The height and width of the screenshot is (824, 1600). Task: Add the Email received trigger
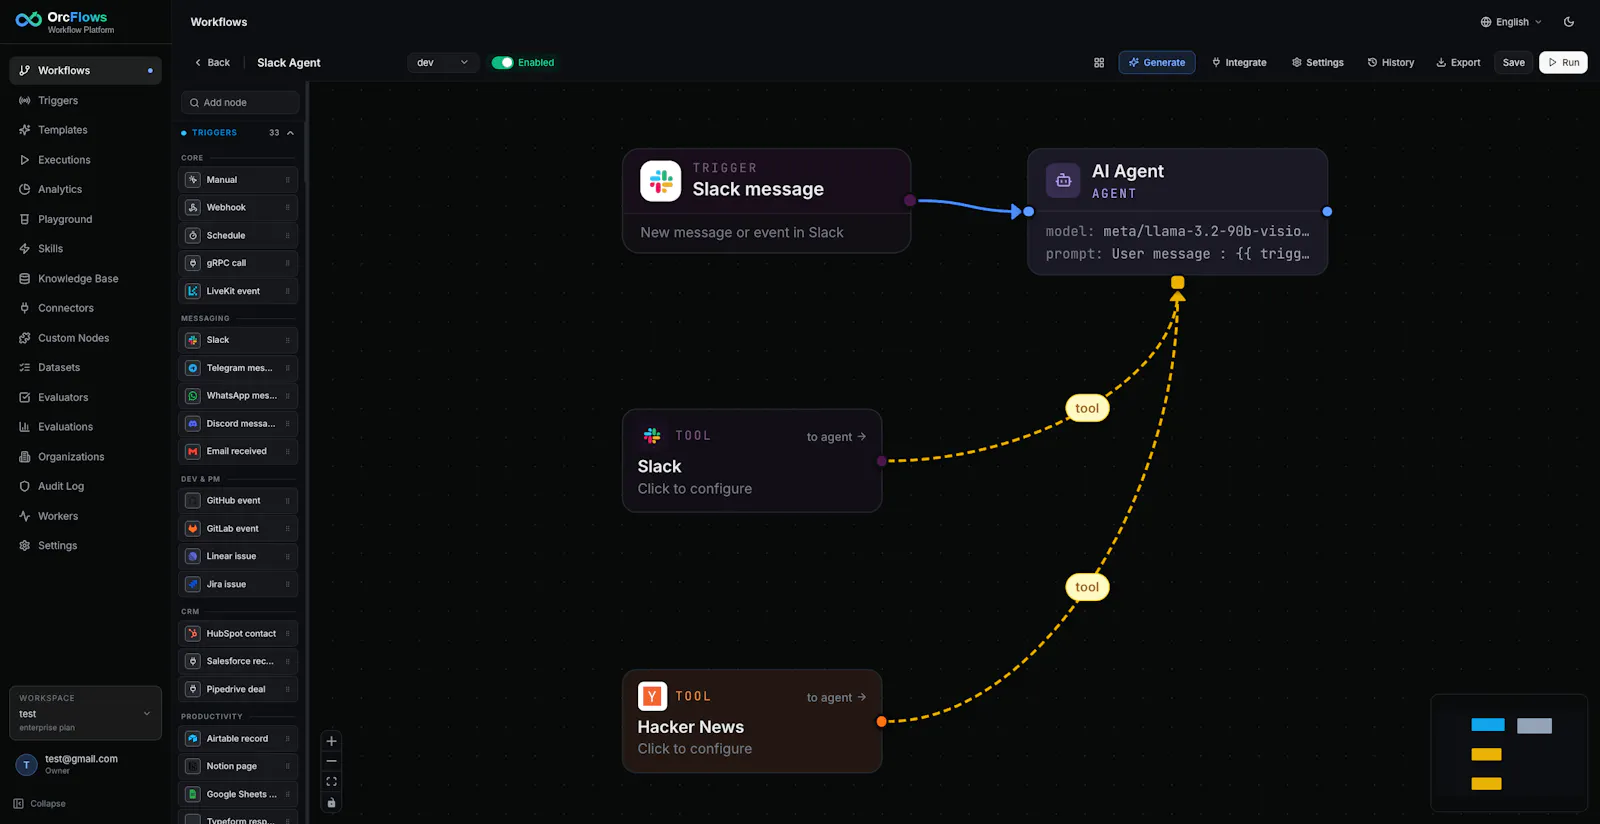pos(238,451)
